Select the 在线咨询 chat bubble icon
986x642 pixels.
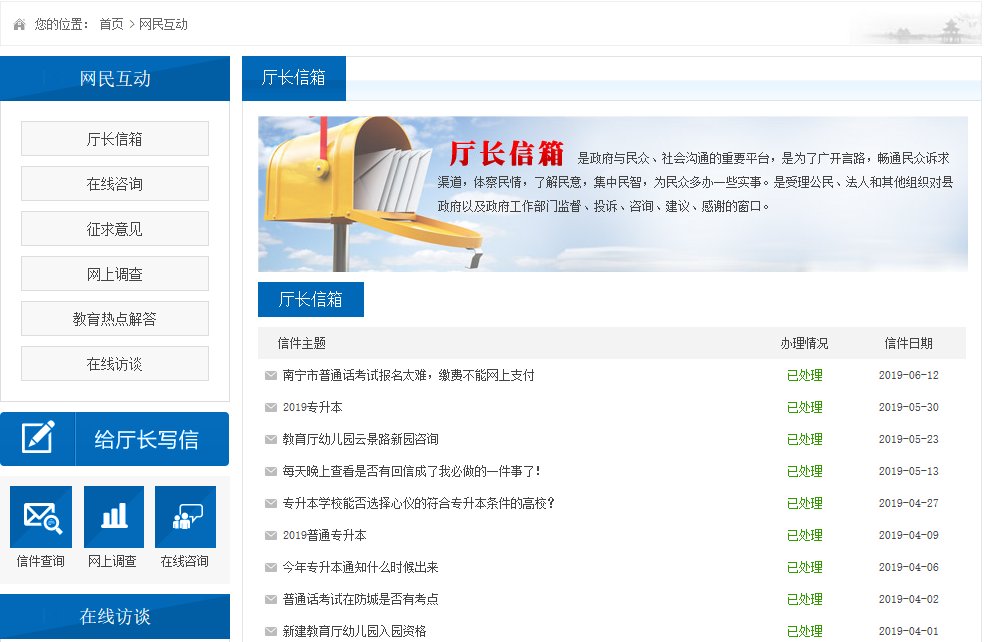tap(186, 515)
